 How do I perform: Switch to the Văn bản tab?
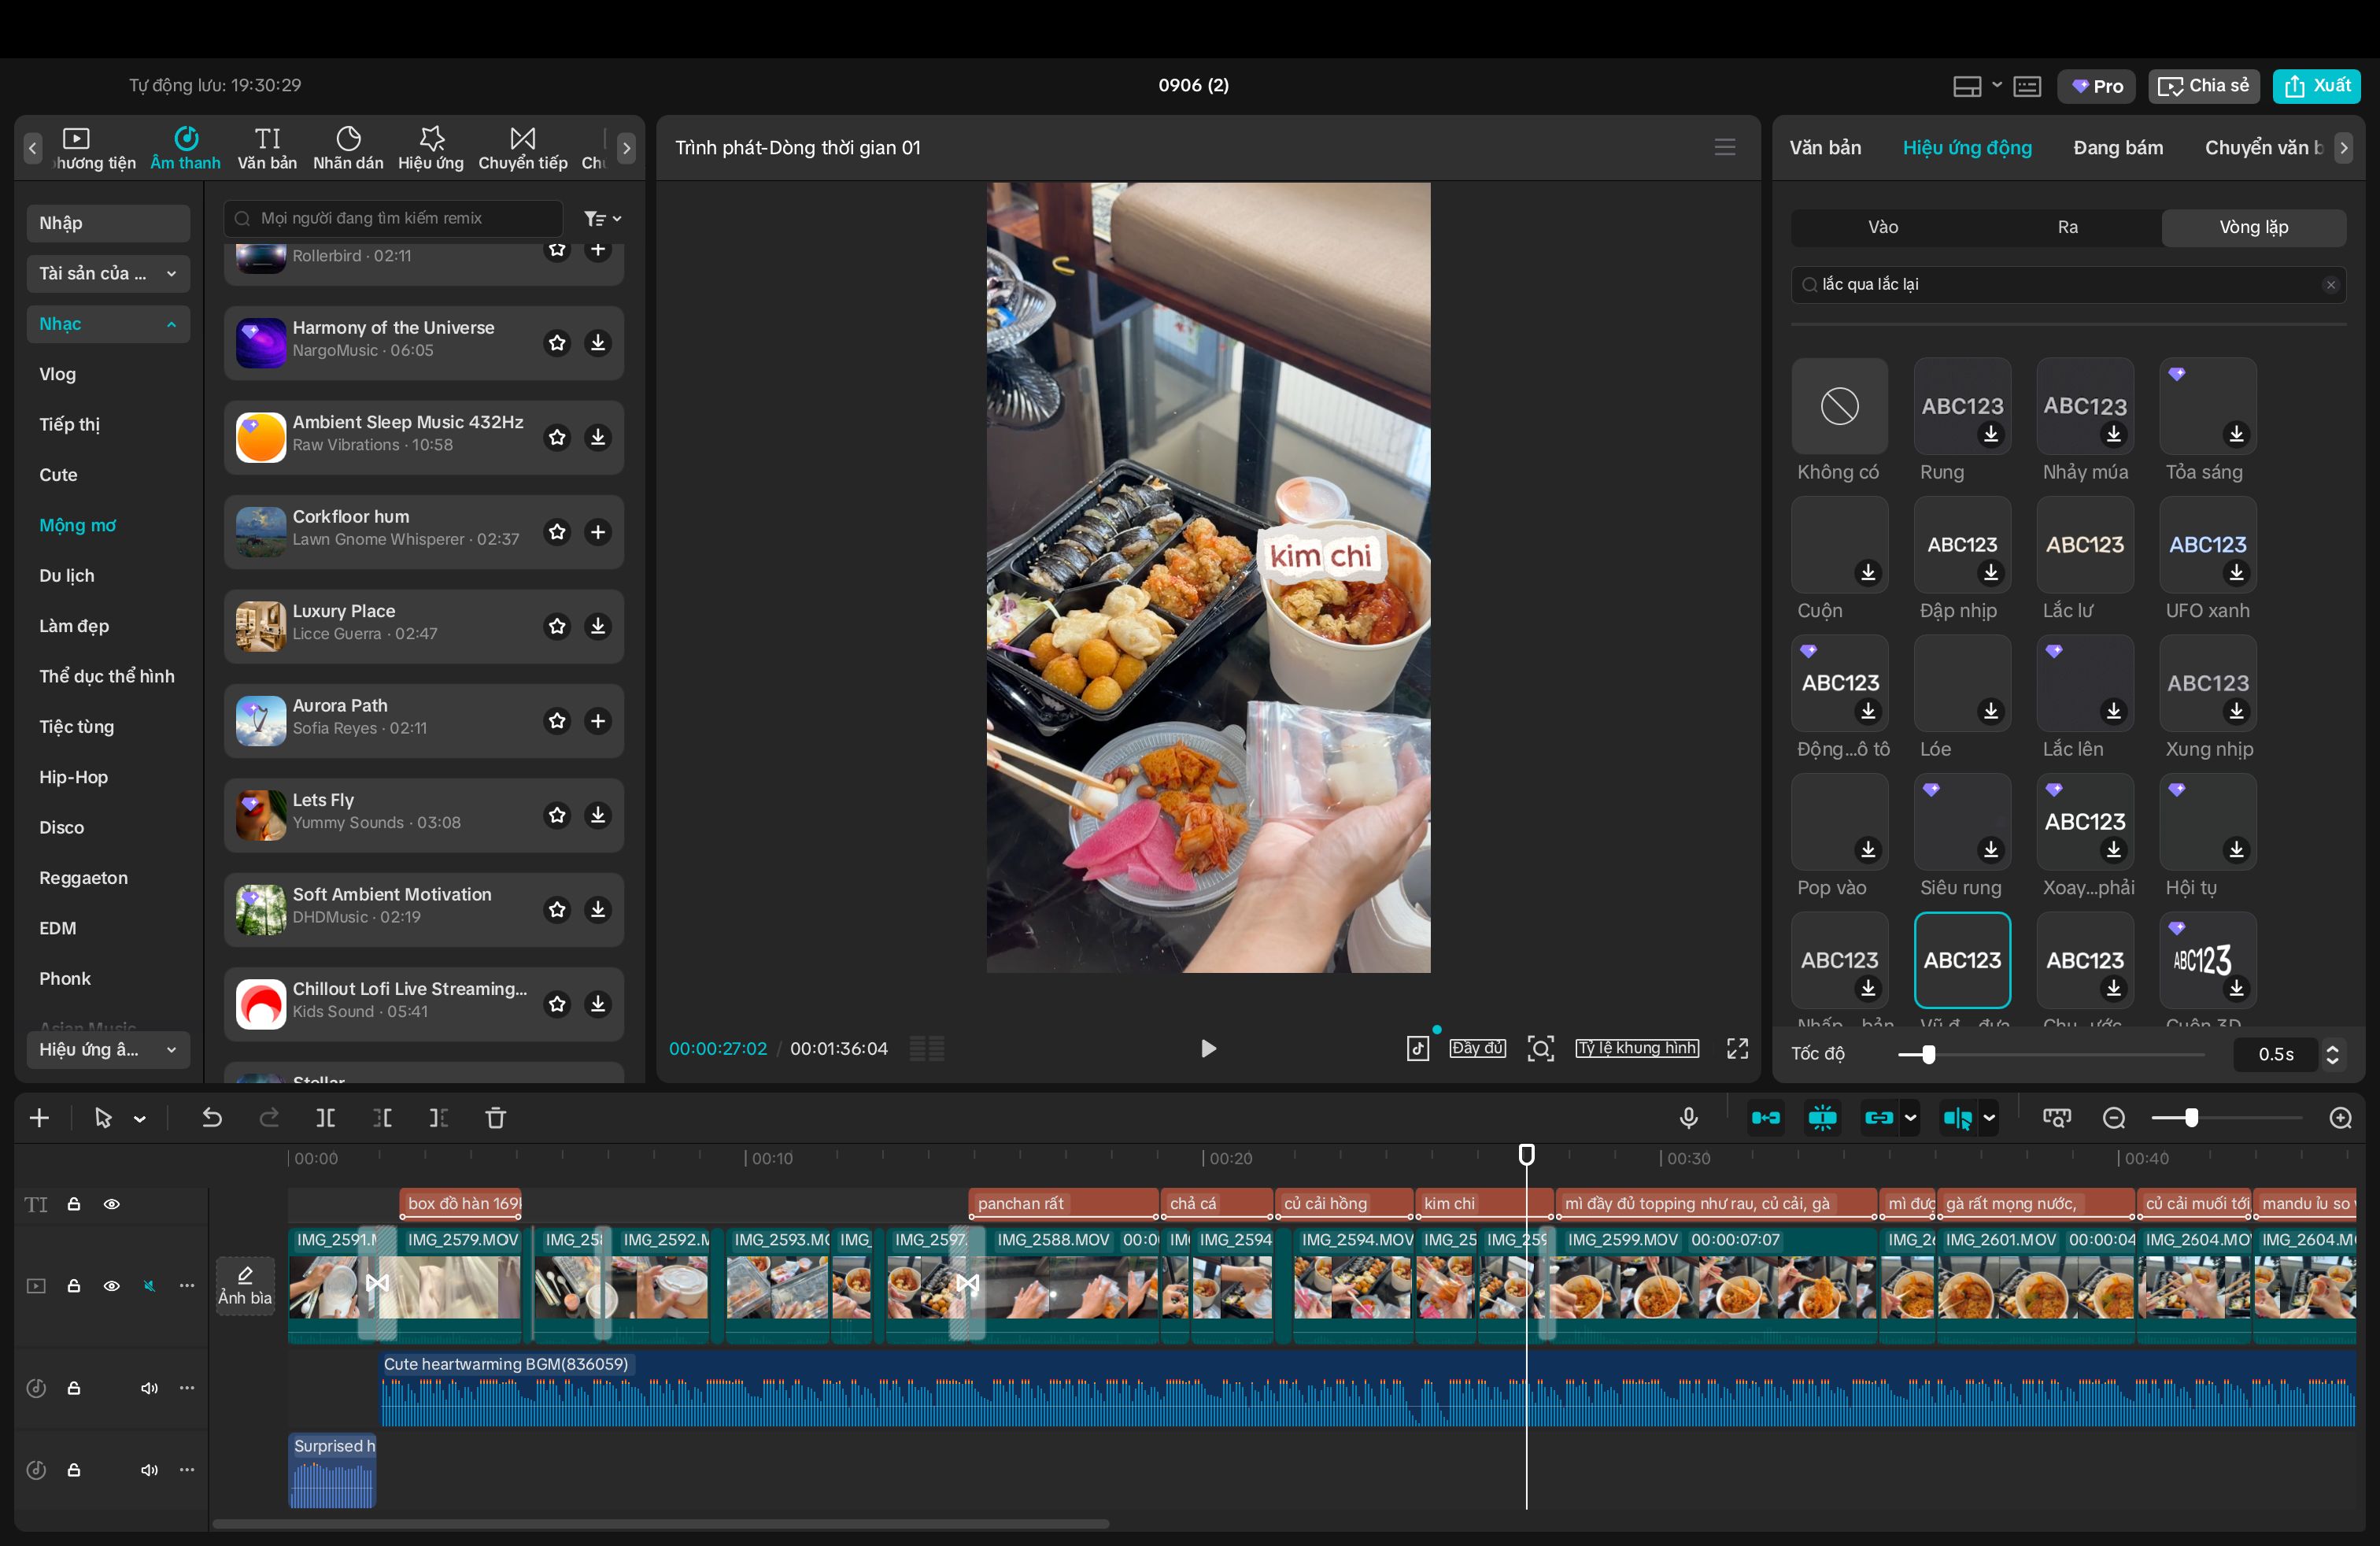point(1825,147)
